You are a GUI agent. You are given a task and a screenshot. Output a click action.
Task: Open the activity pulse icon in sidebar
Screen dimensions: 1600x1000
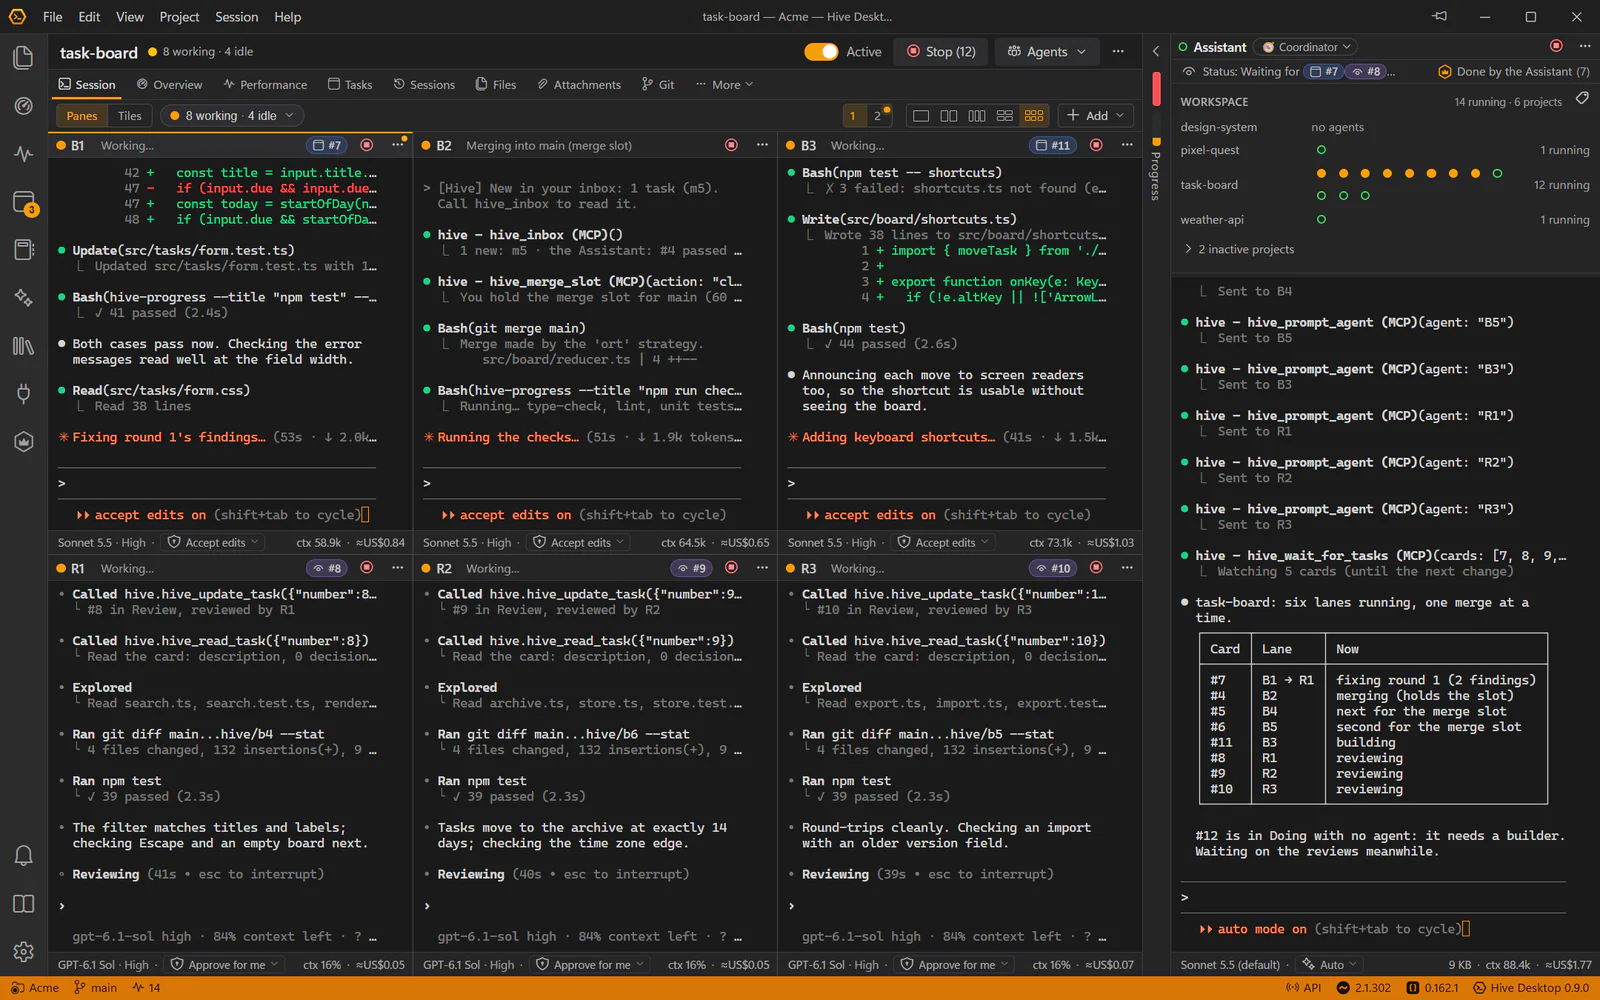[x=23, y=154]
